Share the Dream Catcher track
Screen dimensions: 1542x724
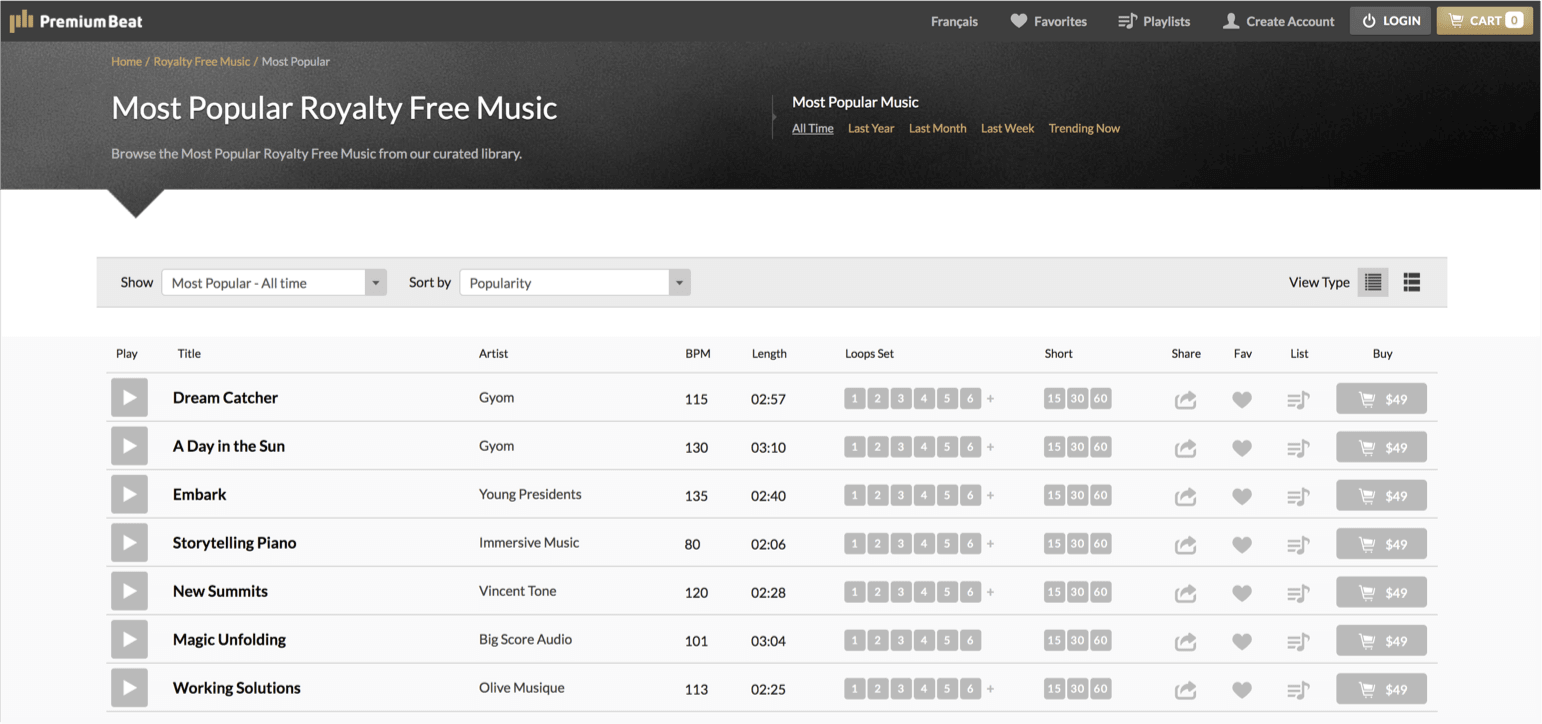tap(1185, 399)
